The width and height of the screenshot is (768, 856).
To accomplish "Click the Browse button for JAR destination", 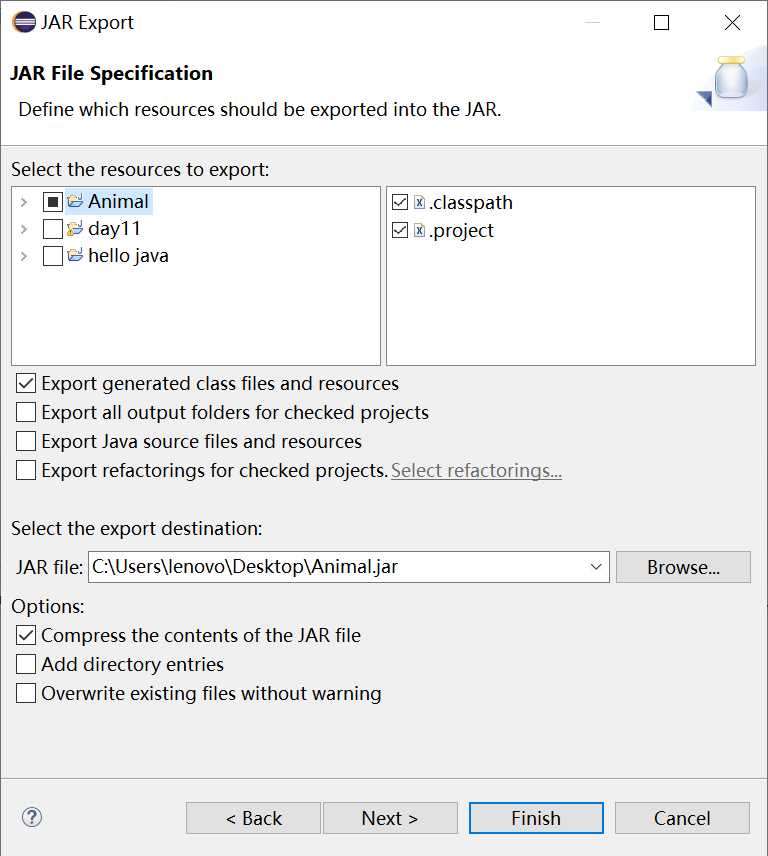I will point(683,567).
